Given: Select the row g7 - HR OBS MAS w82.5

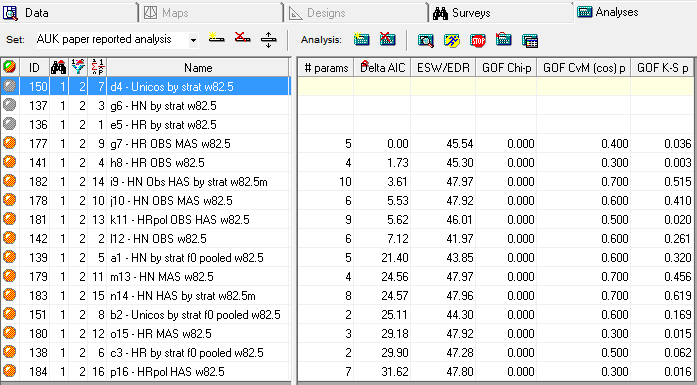Looking at the screenshot, I should tap(145, 144).
